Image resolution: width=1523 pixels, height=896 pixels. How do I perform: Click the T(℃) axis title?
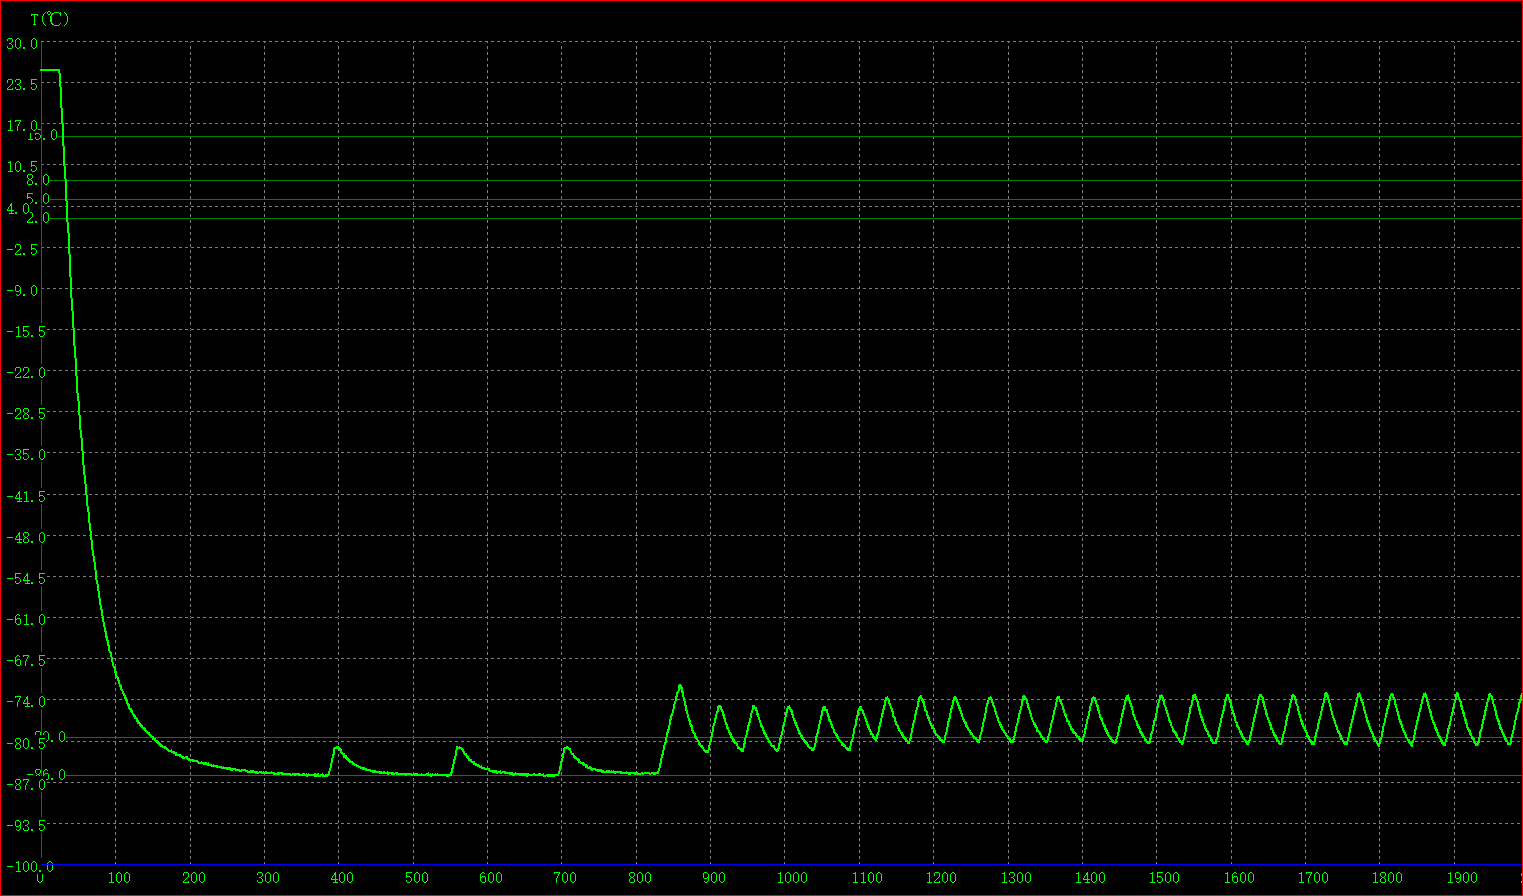coord(49,19)
